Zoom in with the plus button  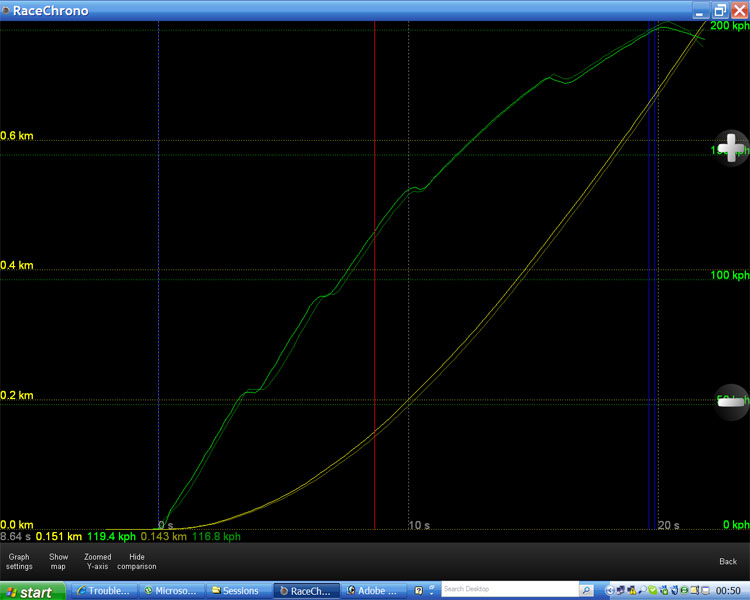pos(732,148)
